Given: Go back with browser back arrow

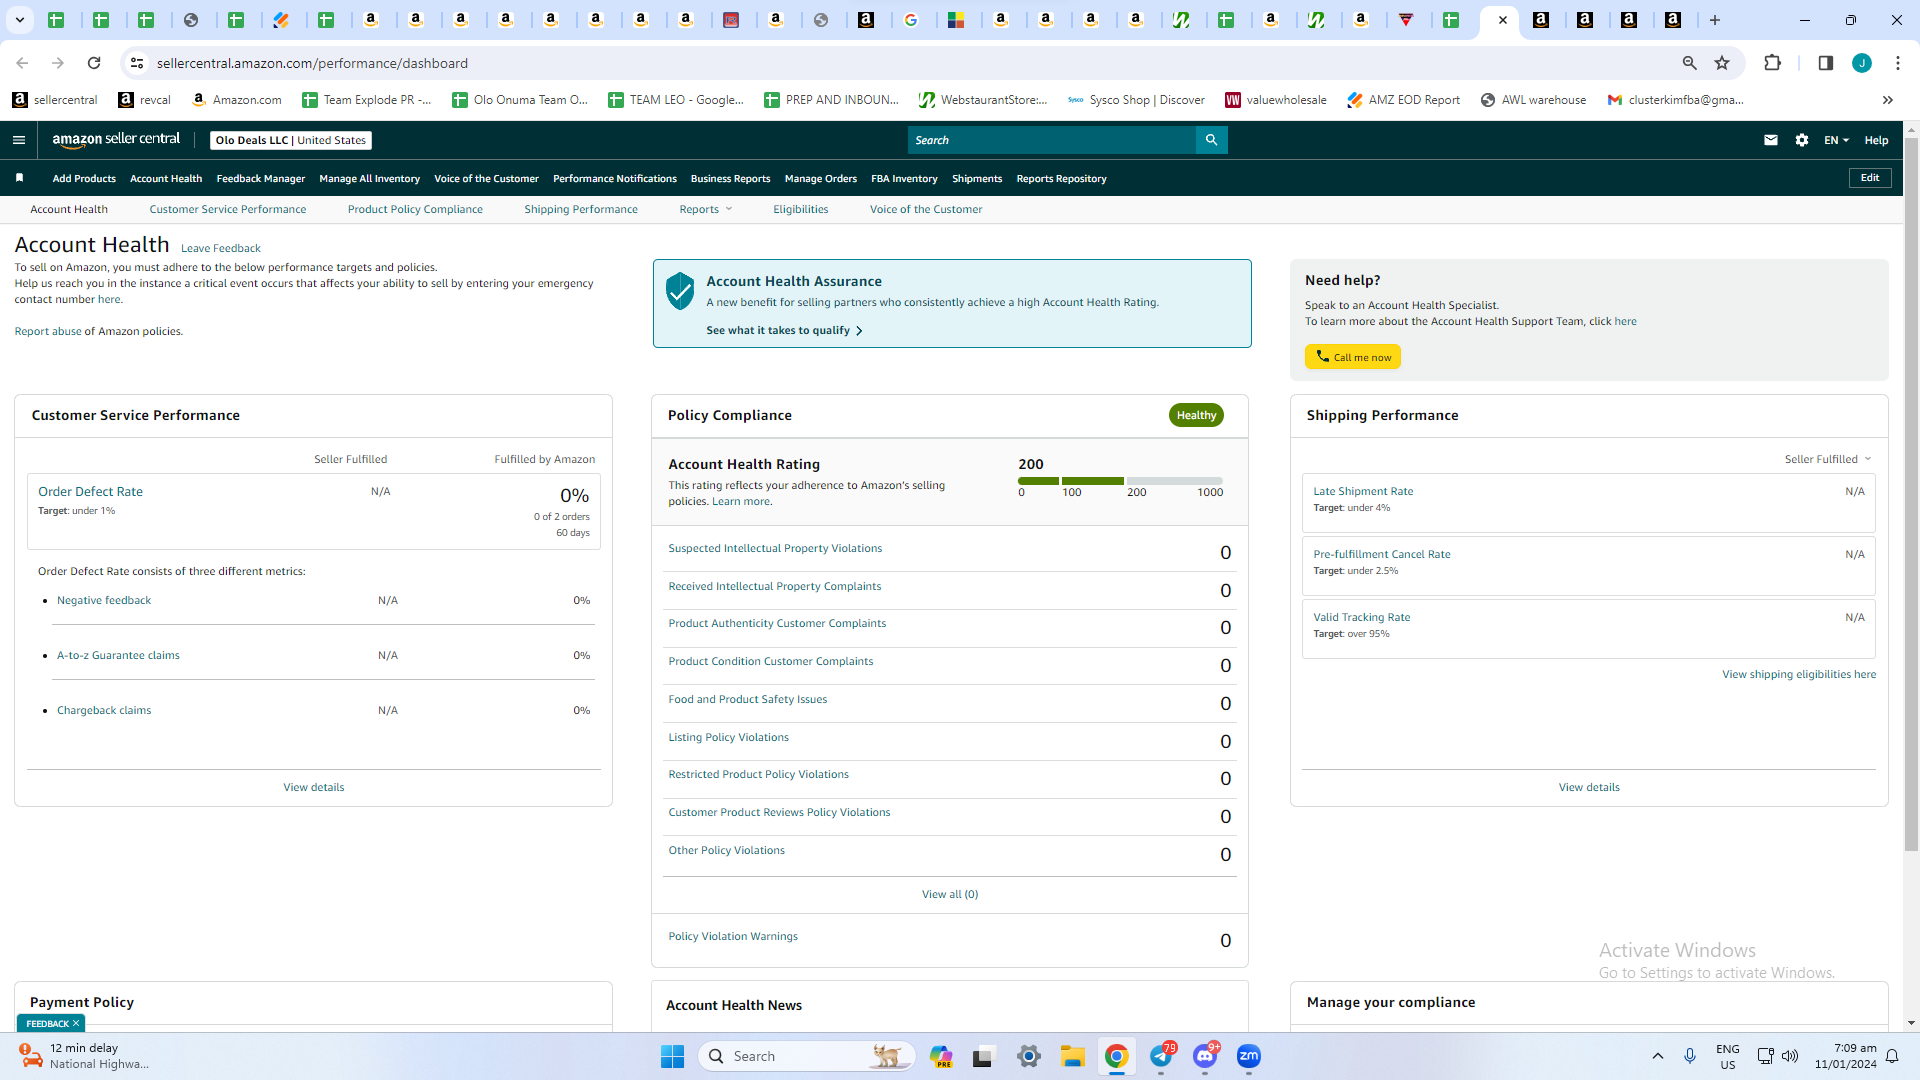Looking at the screenshot, I should 22,63.
